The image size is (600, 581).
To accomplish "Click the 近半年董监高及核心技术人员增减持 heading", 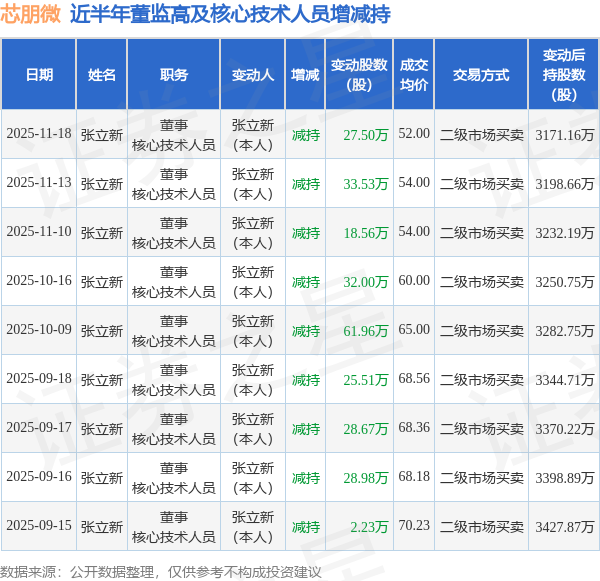I will click(230, 14).
